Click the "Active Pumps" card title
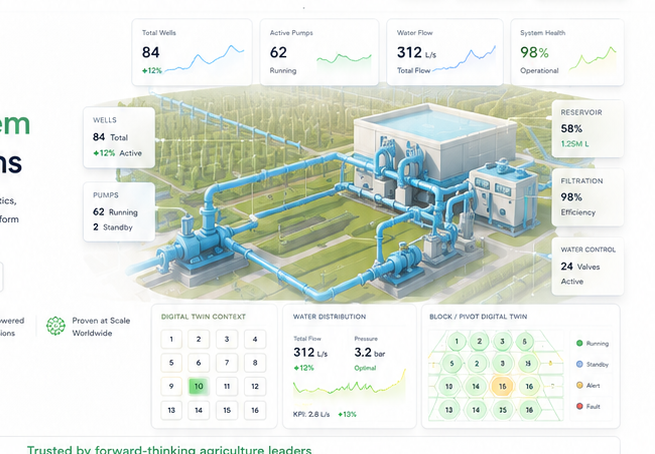This screenshot has height=454, width=655. 291,33
